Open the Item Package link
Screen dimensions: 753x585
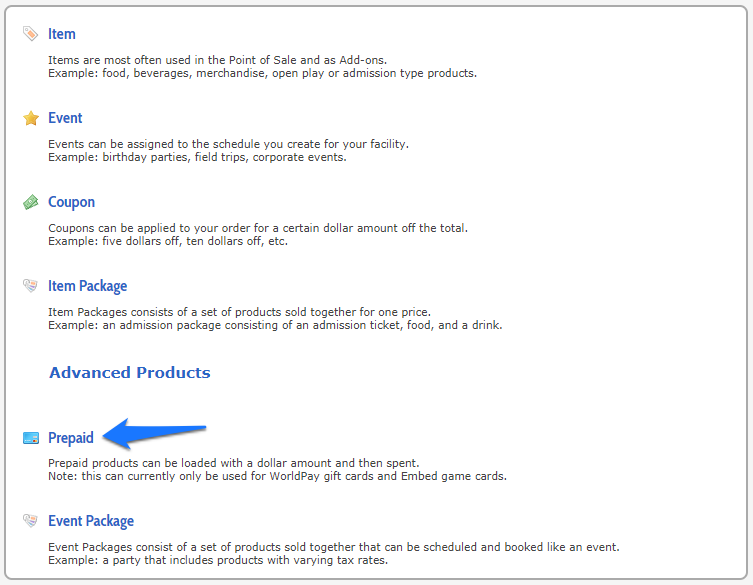(x=87, y=286)
